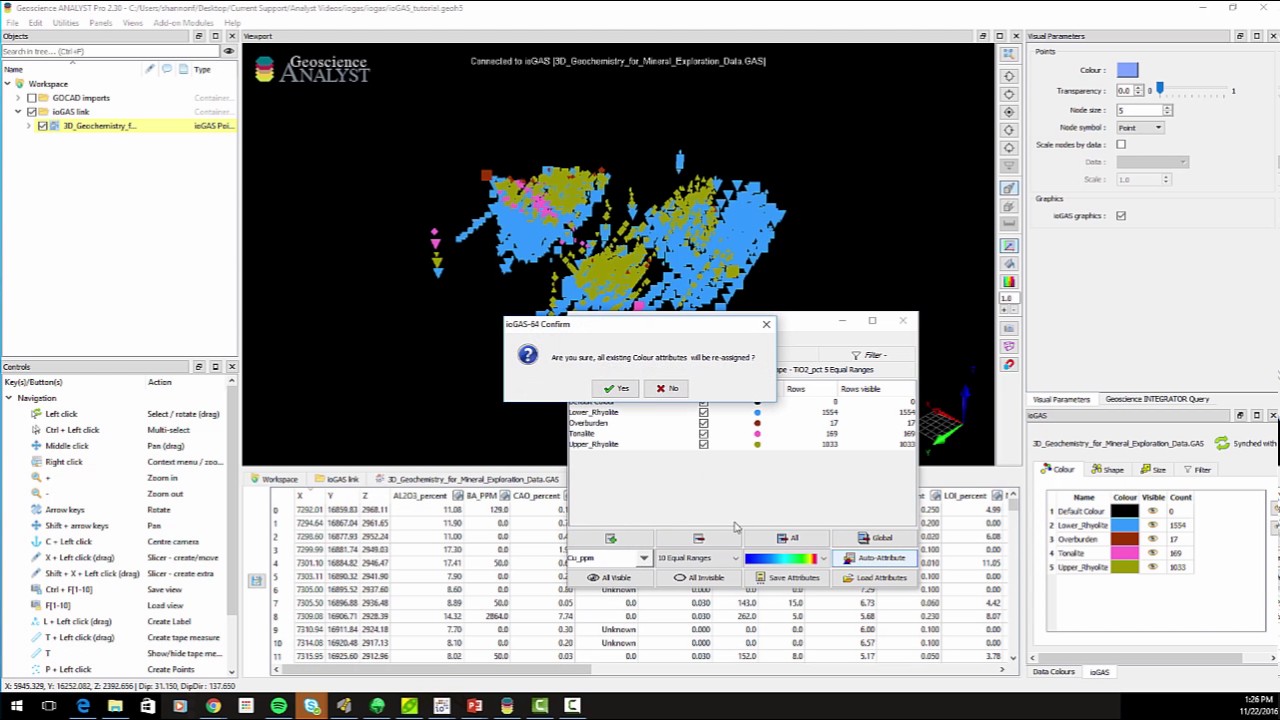The height and width of the screenshot is (720, 1280).
Task: Open the Views menu
Action: 133,22
